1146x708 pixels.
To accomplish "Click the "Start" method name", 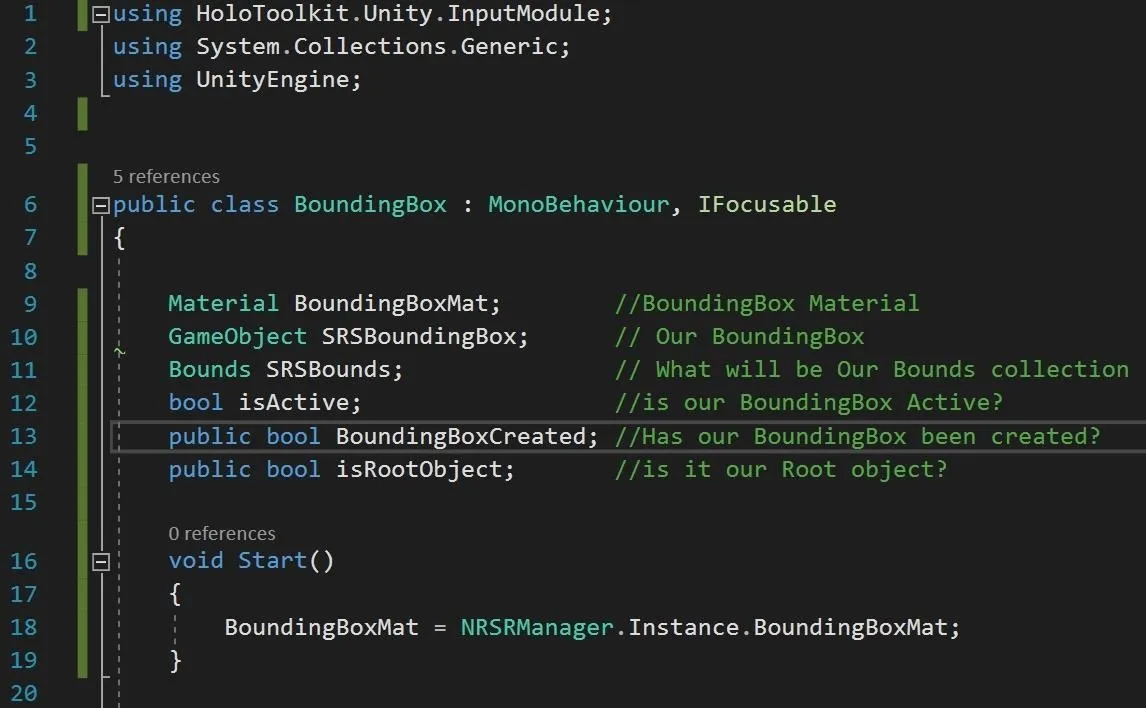I will [x=273, y=560].
